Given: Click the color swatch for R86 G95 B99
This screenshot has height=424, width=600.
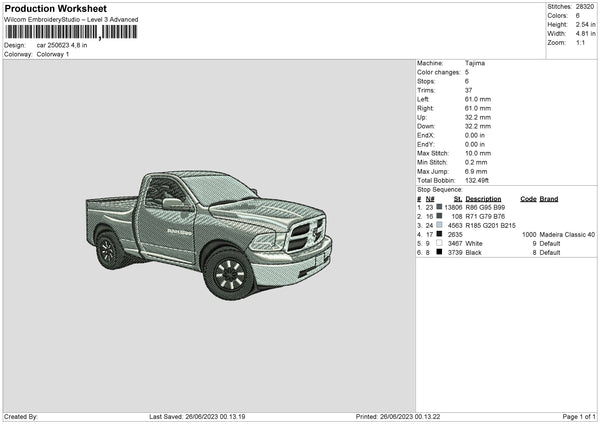Looking at the screenshot, I should tap(439, 207).
